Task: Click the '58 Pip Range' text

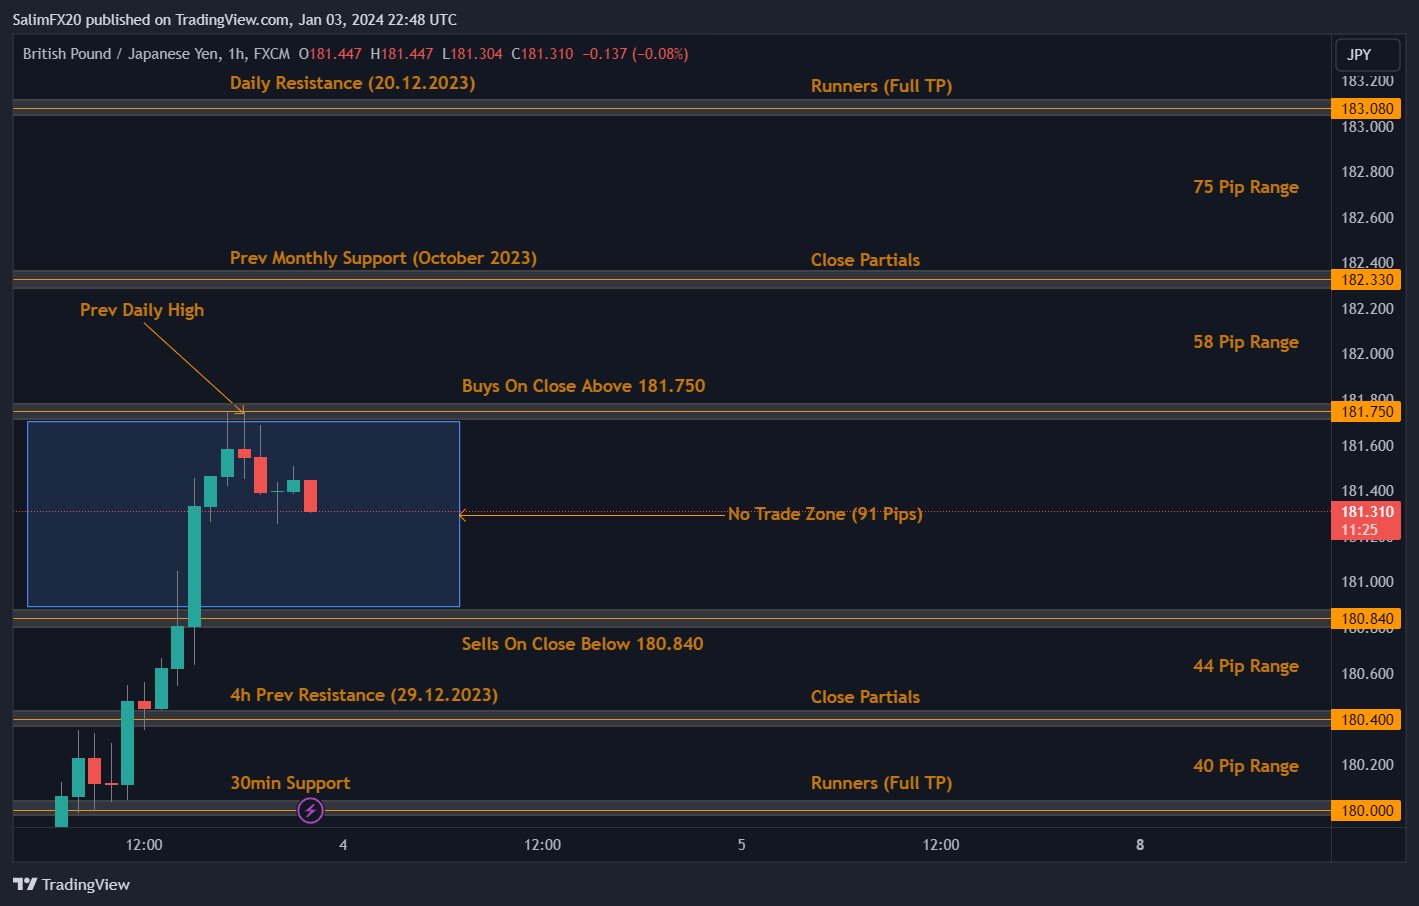Action: (x=1246, y=342)
